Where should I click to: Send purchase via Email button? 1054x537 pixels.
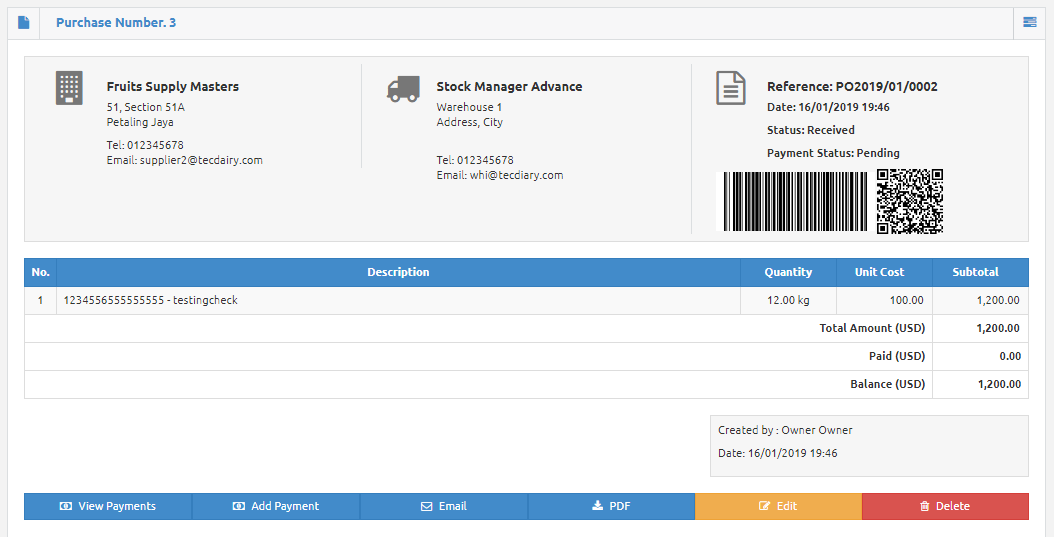[444, 506]
